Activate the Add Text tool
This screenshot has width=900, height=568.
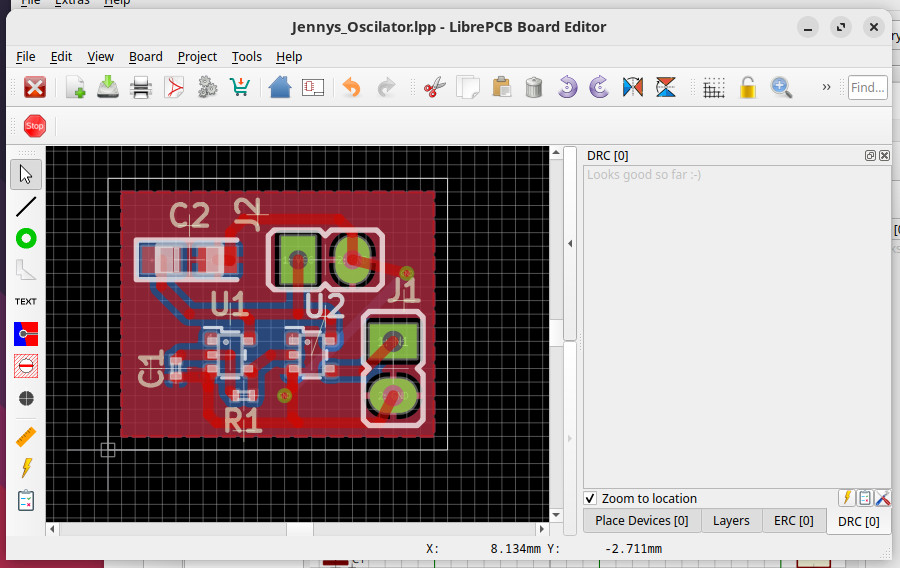coord(26,301)
